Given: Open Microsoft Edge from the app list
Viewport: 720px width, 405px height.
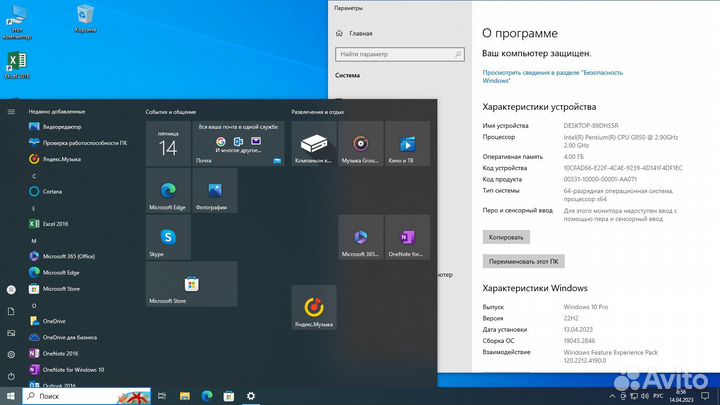Looking at the screenshot, I should pyautogui.click(x=54, y=272).
